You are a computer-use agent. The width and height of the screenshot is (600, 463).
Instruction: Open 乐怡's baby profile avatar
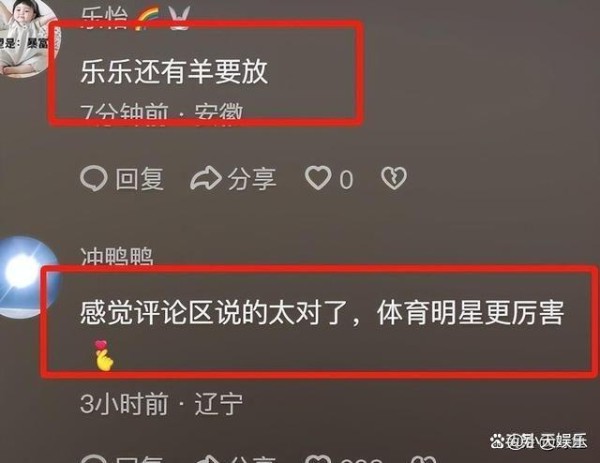(29, 37)
